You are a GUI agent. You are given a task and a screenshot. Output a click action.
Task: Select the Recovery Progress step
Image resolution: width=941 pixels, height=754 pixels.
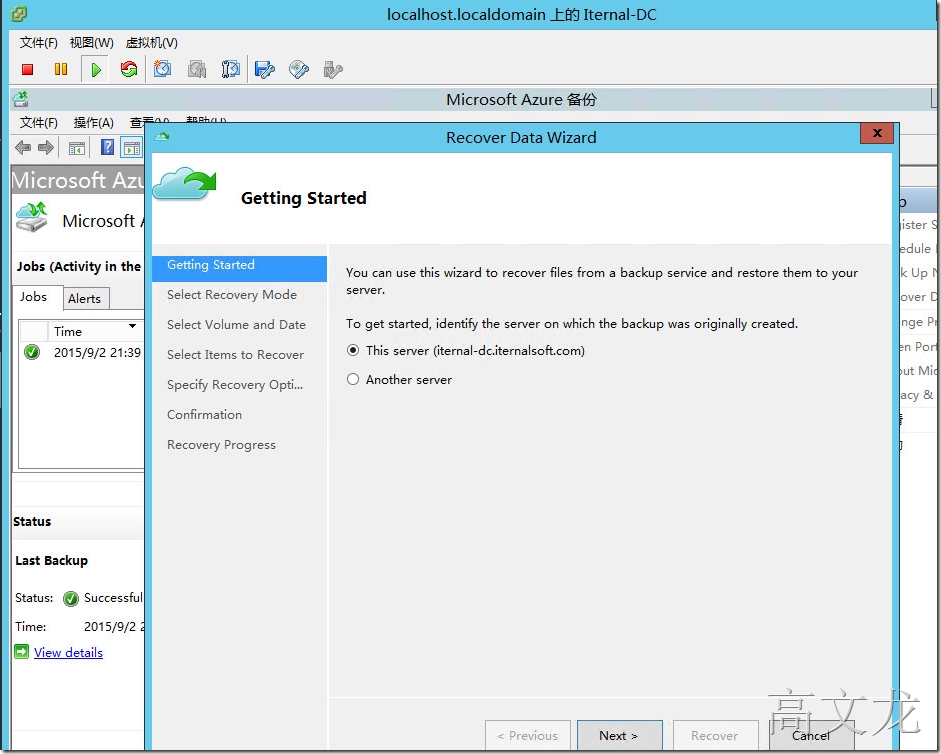coord(221,445)
